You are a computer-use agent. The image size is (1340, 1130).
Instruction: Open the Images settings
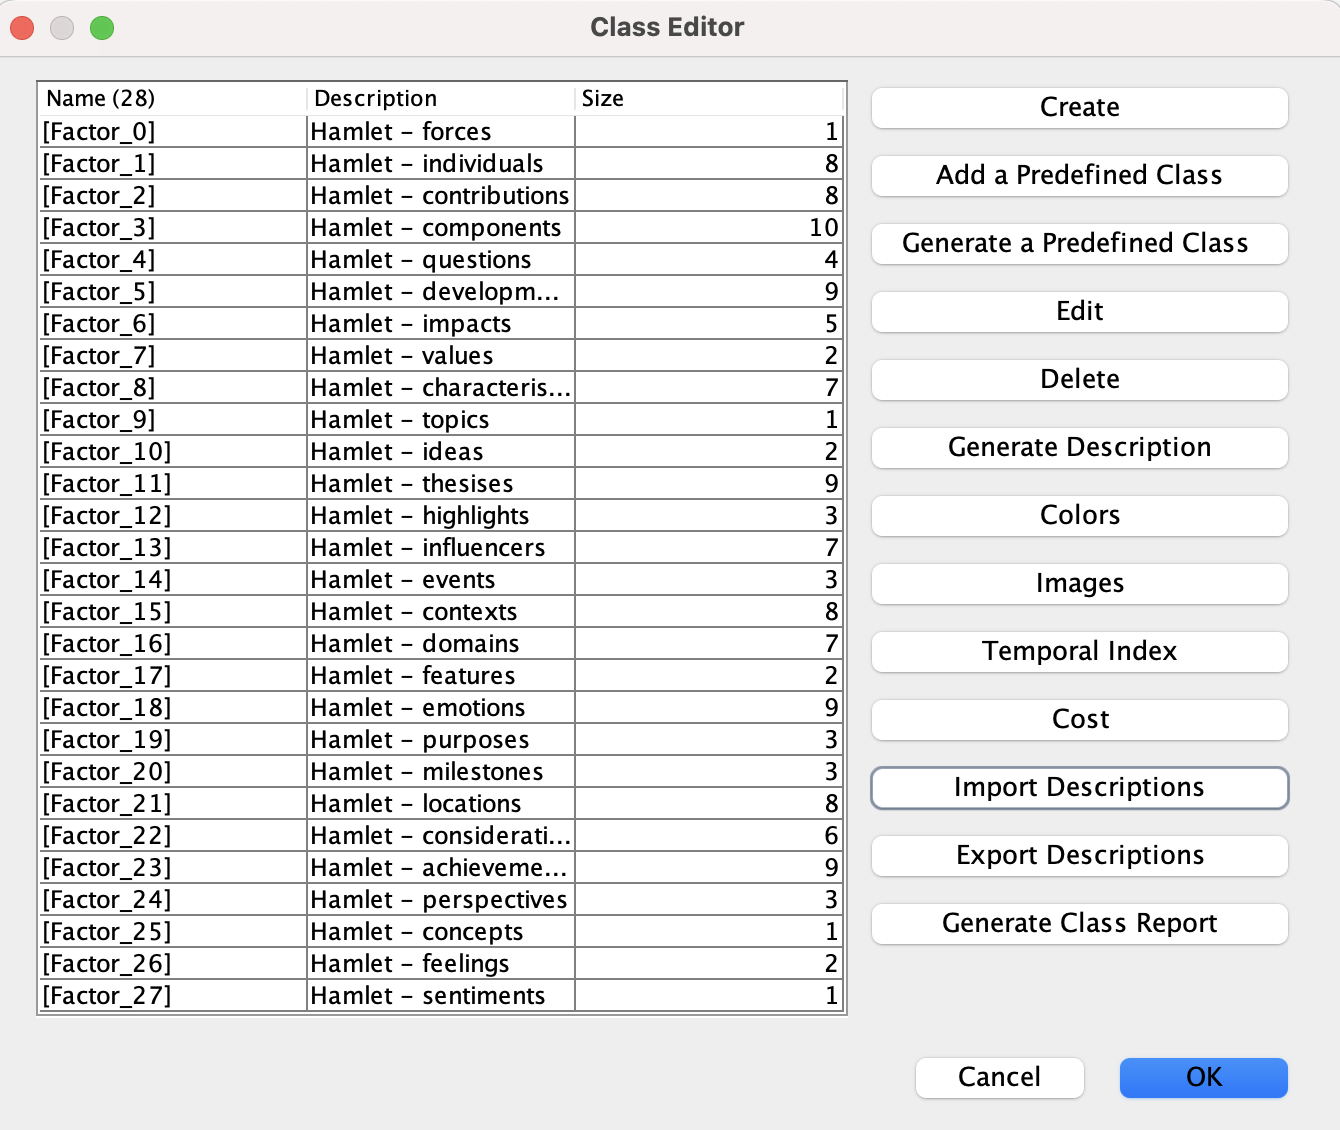tap(1079, 583)
